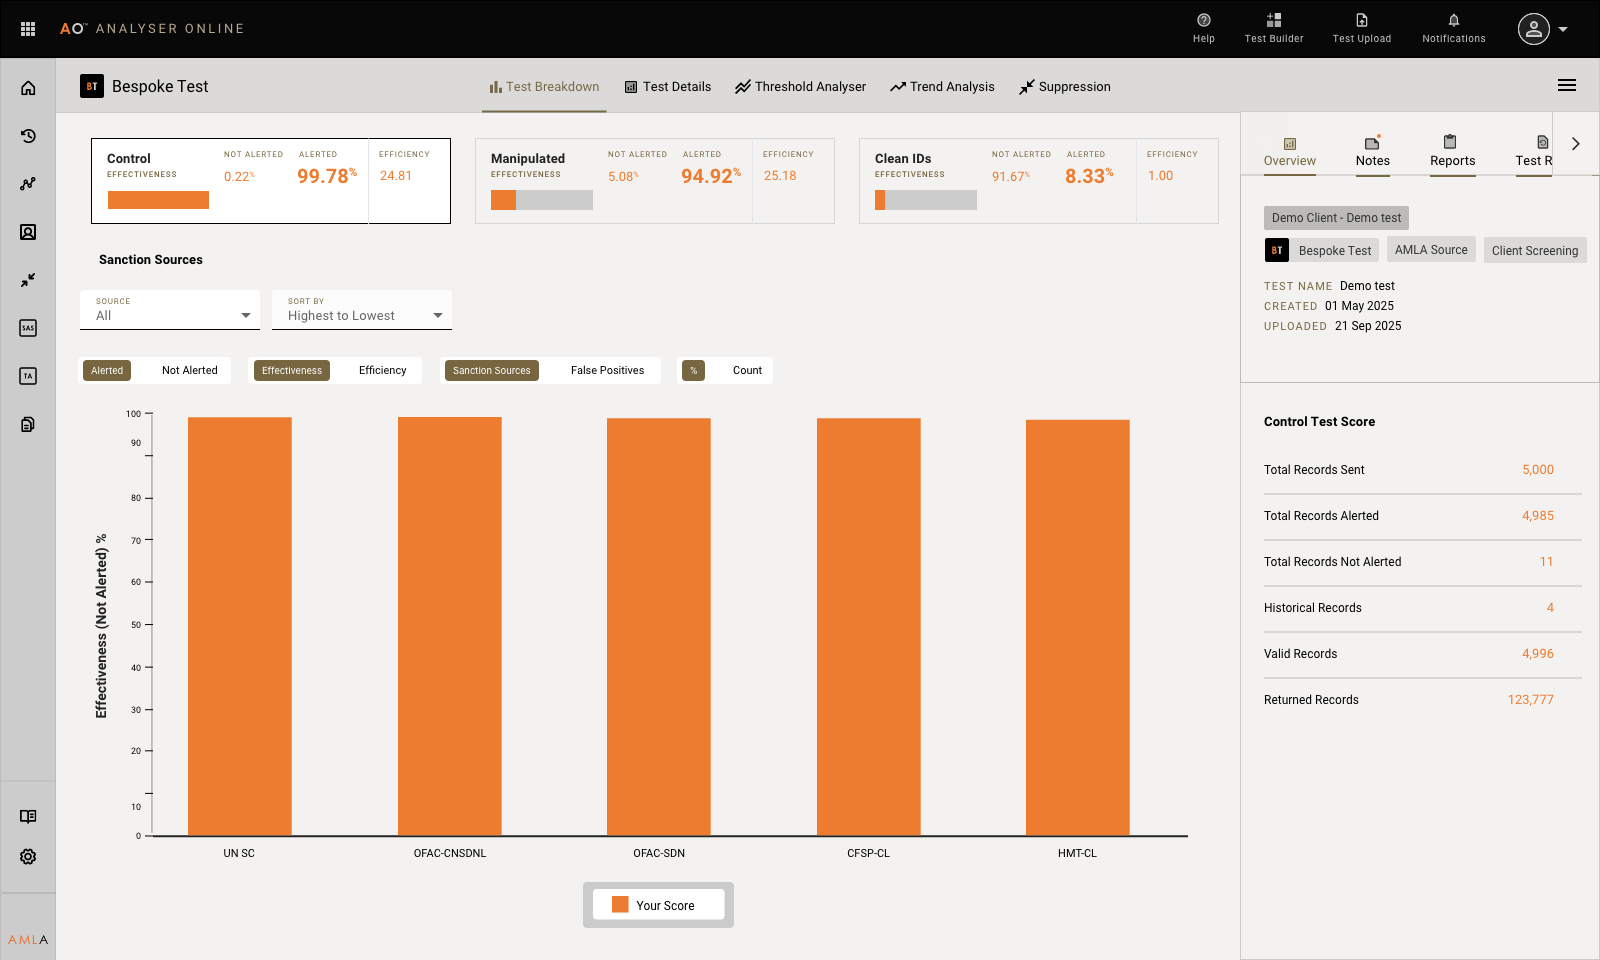Open the apps grid menu icon
The image size is (1600, 960).
coord(28,29)
